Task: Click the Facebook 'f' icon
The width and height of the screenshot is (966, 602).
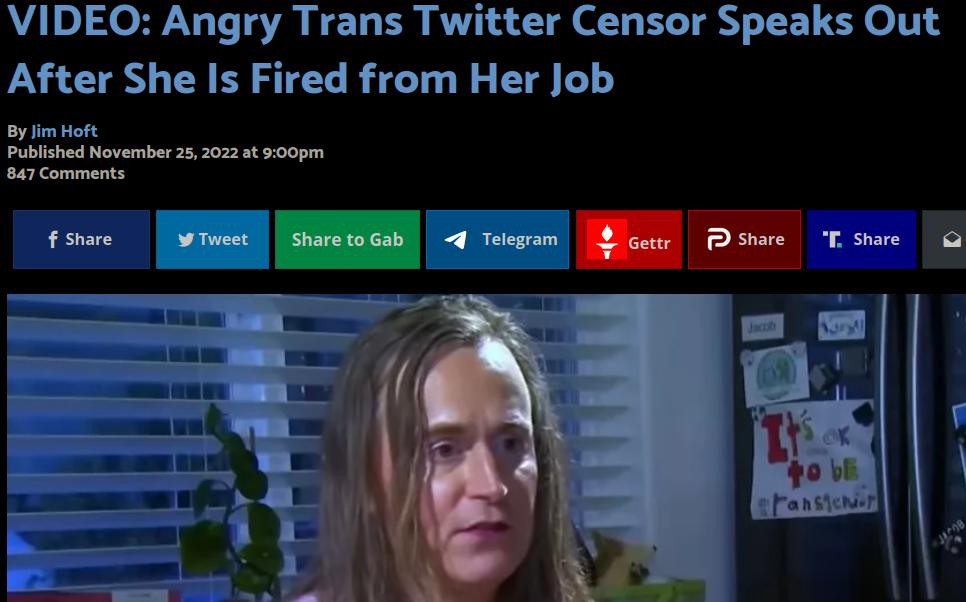Action: pos(53,239)
